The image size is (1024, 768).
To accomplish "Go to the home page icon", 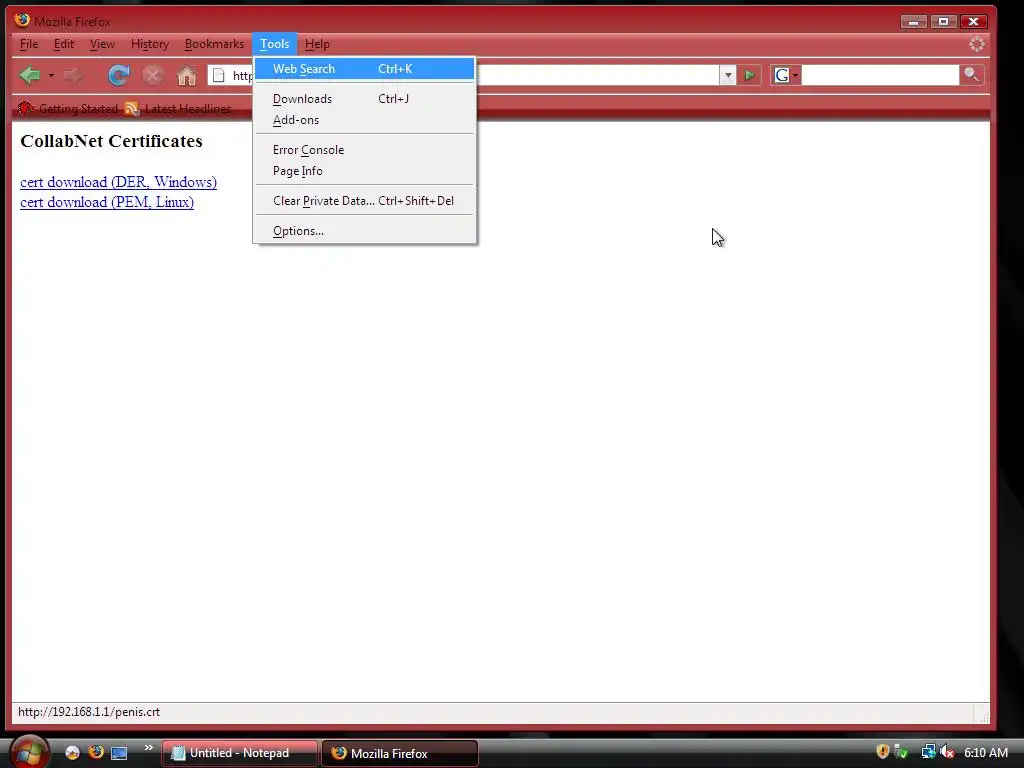I will (x=187, y=76).
